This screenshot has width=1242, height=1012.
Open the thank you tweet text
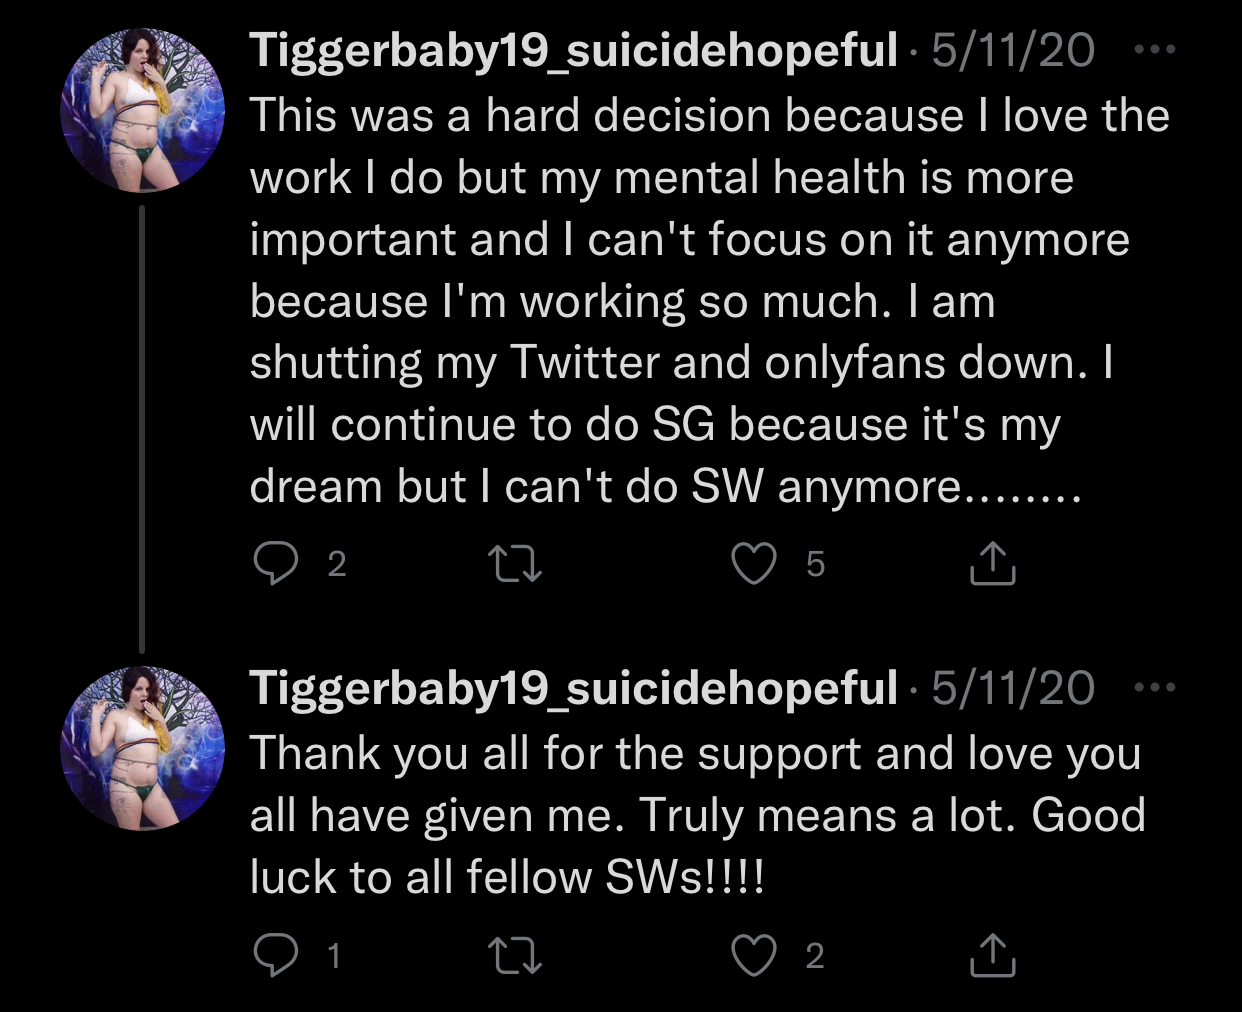(697, 815)
